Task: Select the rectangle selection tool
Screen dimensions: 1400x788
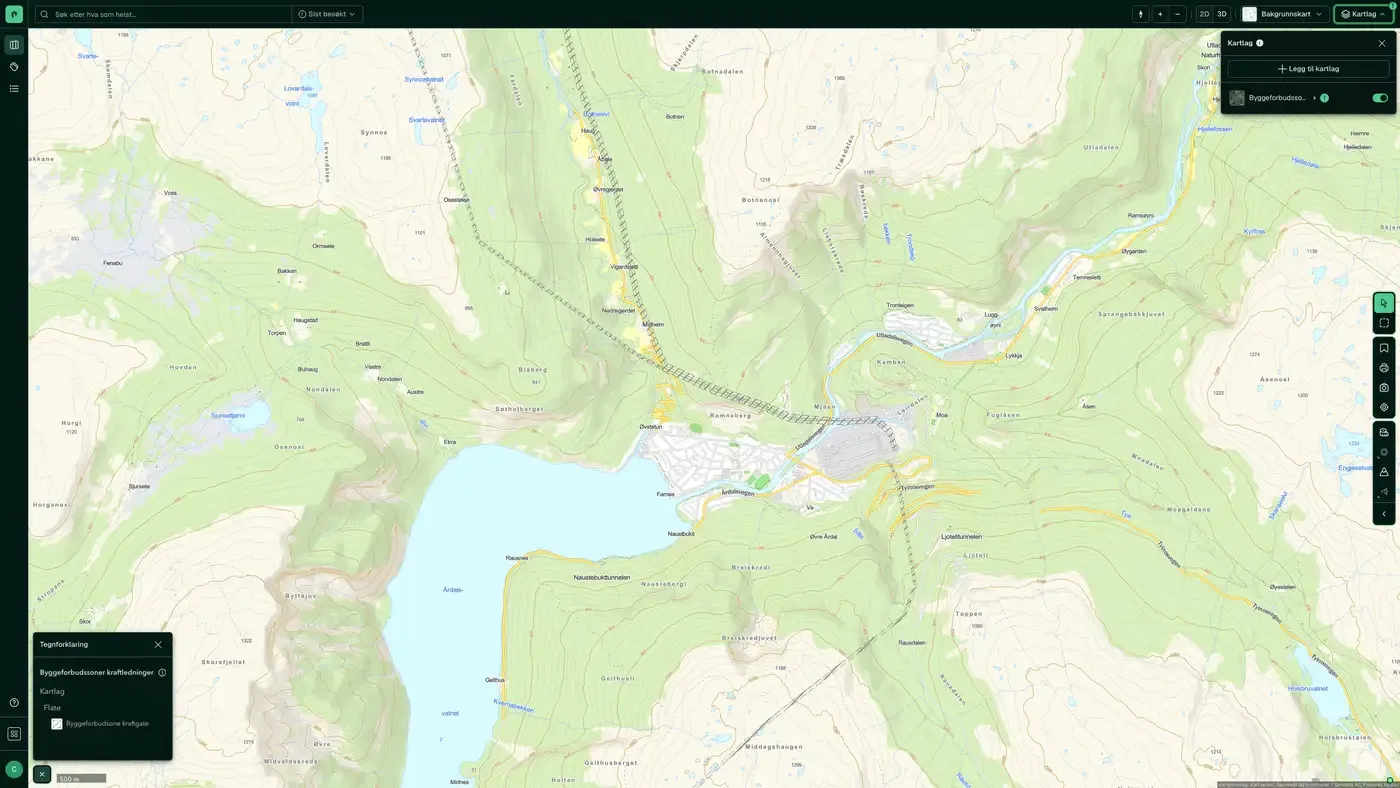Action: (1384, 323)
